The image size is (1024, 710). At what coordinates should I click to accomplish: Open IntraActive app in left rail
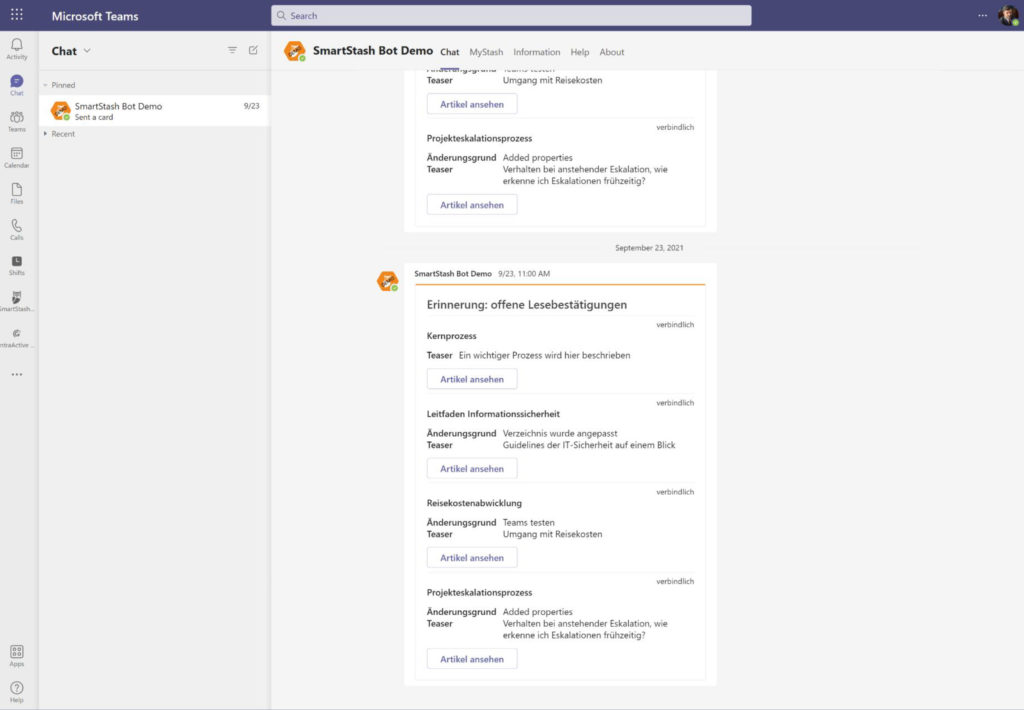[x=17, y=338]
